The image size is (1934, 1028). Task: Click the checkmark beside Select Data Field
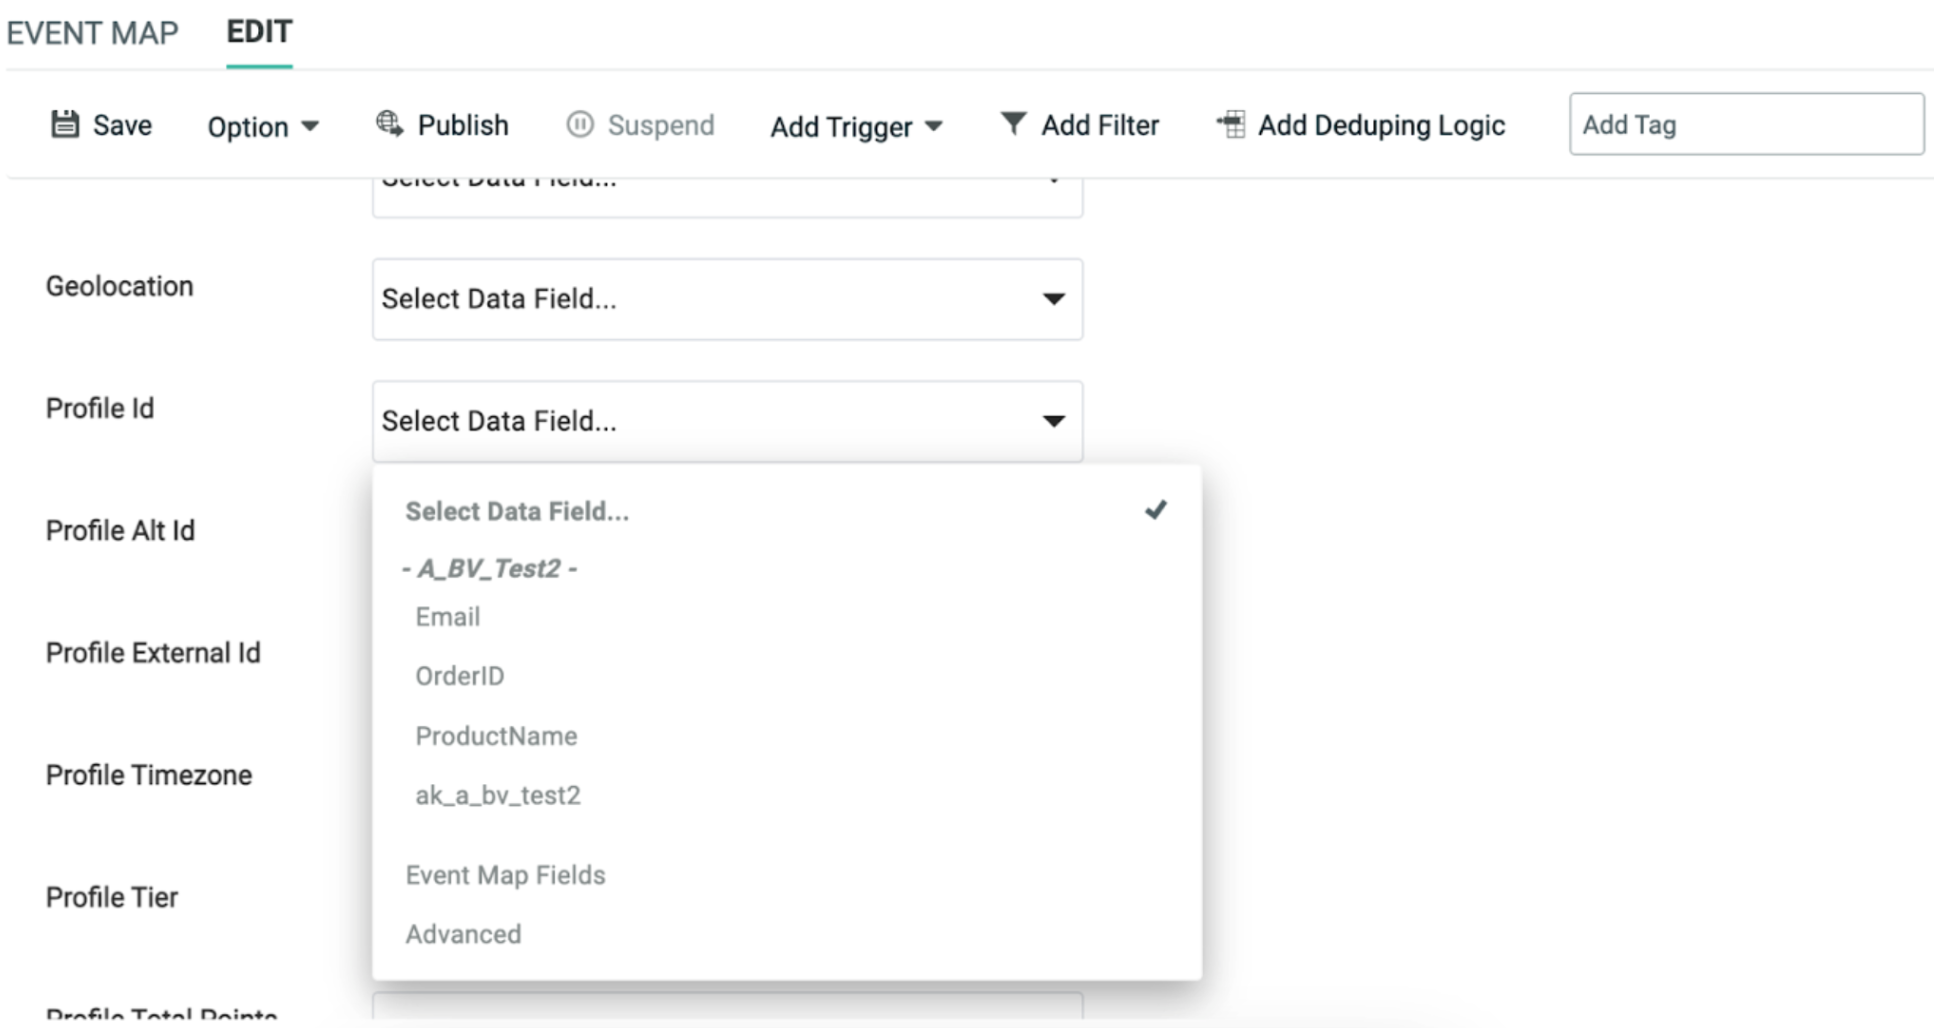point(1156,510)
